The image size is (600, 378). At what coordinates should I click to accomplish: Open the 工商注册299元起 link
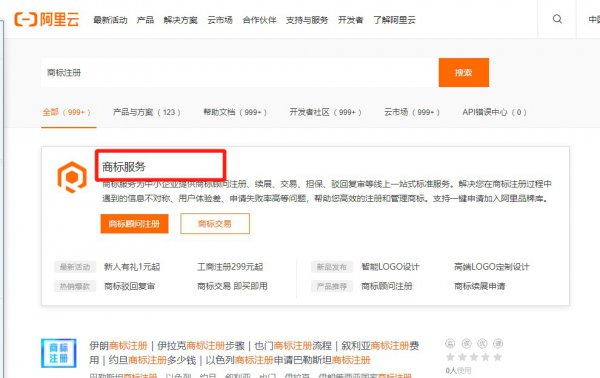point(230,267)
